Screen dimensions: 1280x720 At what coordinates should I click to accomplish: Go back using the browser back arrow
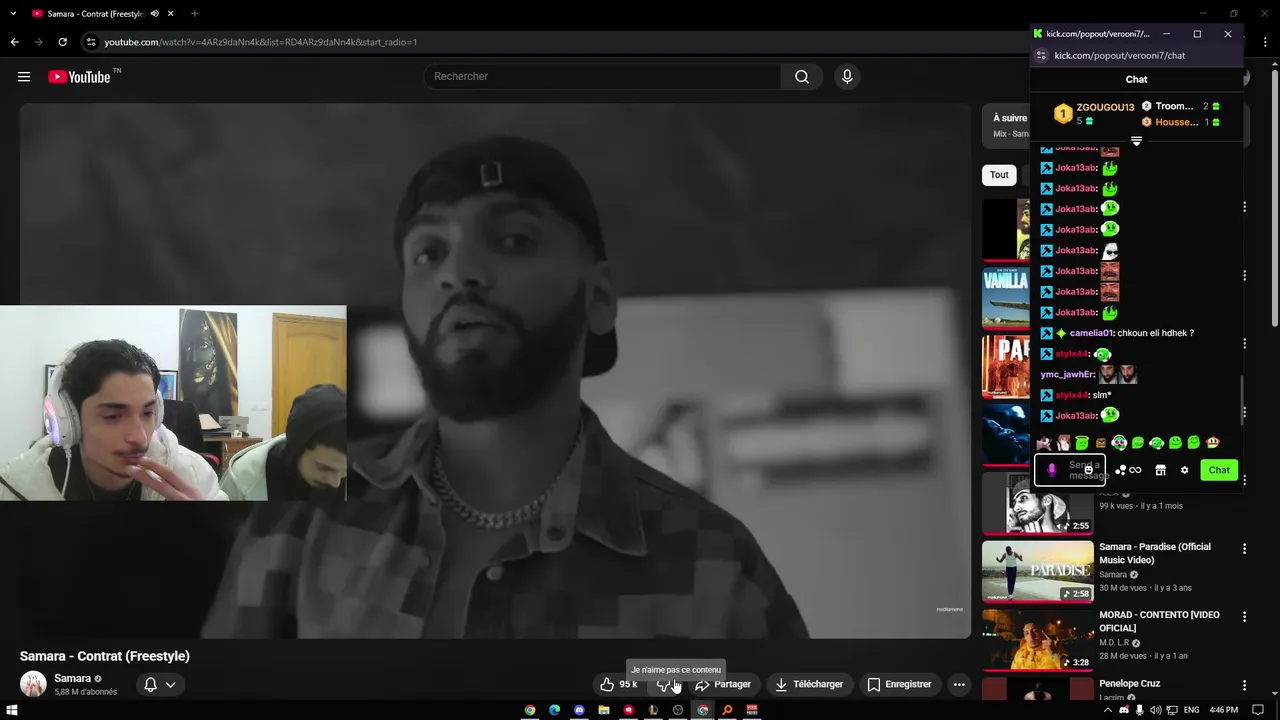(x=14, y=42)
